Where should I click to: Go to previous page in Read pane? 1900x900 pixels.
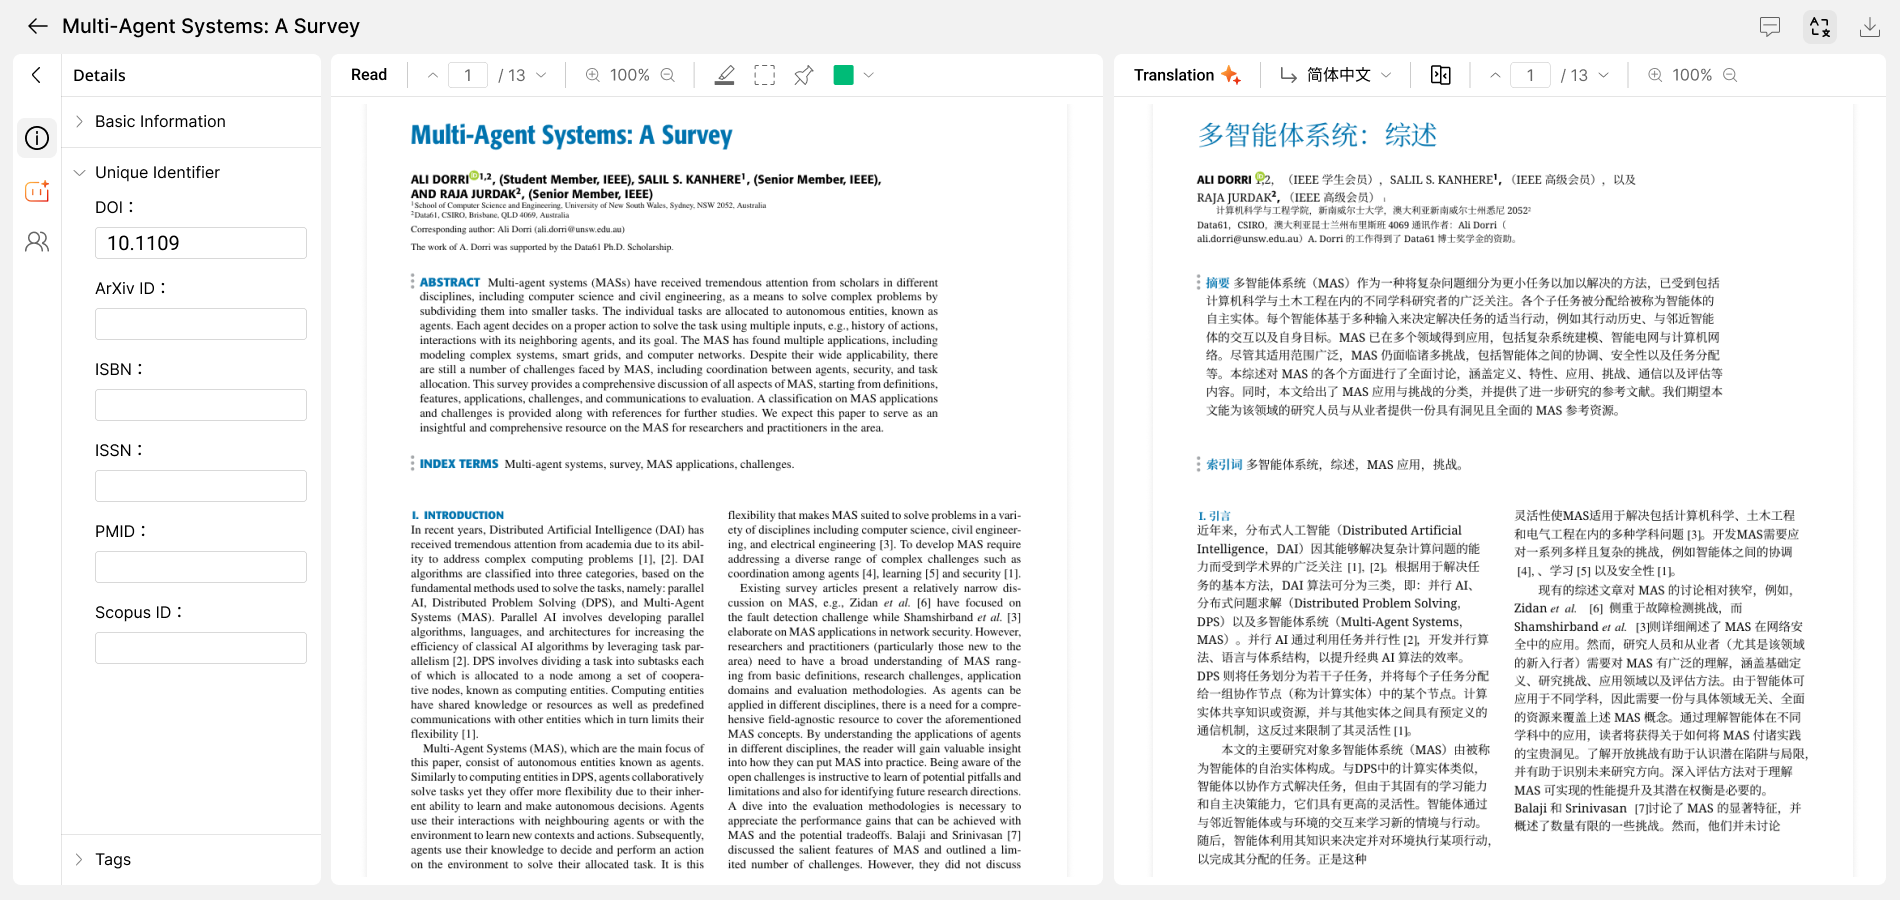click(x=433, y=75)
